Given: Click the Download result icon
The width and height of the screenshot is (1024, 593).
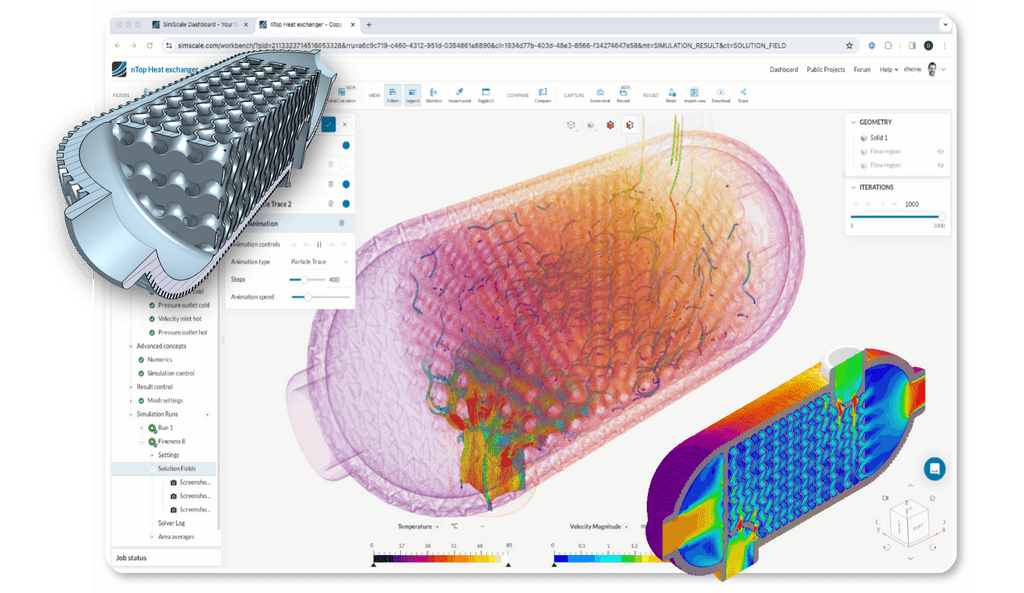Looking at the screenshot, I should click(721, 94).
